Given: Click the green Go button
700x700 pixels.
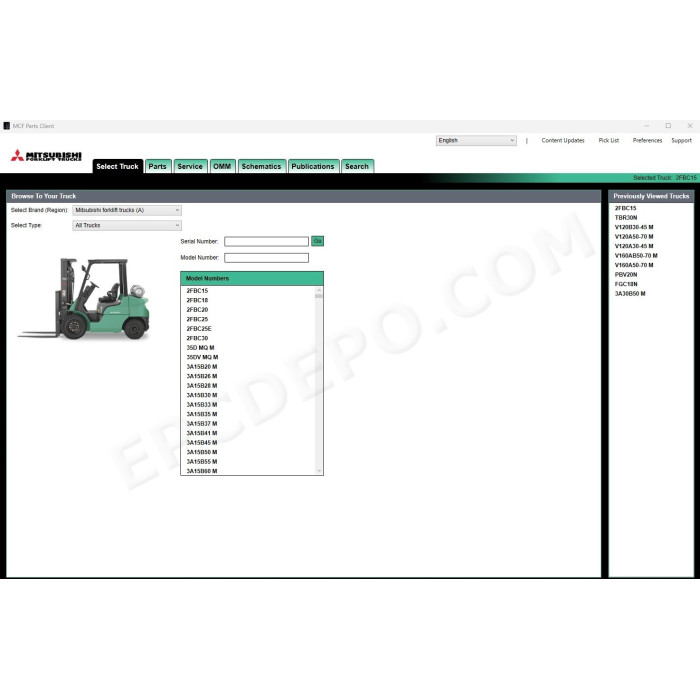Looking at the screenshot, I should pyautogui.click(x=317, y=241).
